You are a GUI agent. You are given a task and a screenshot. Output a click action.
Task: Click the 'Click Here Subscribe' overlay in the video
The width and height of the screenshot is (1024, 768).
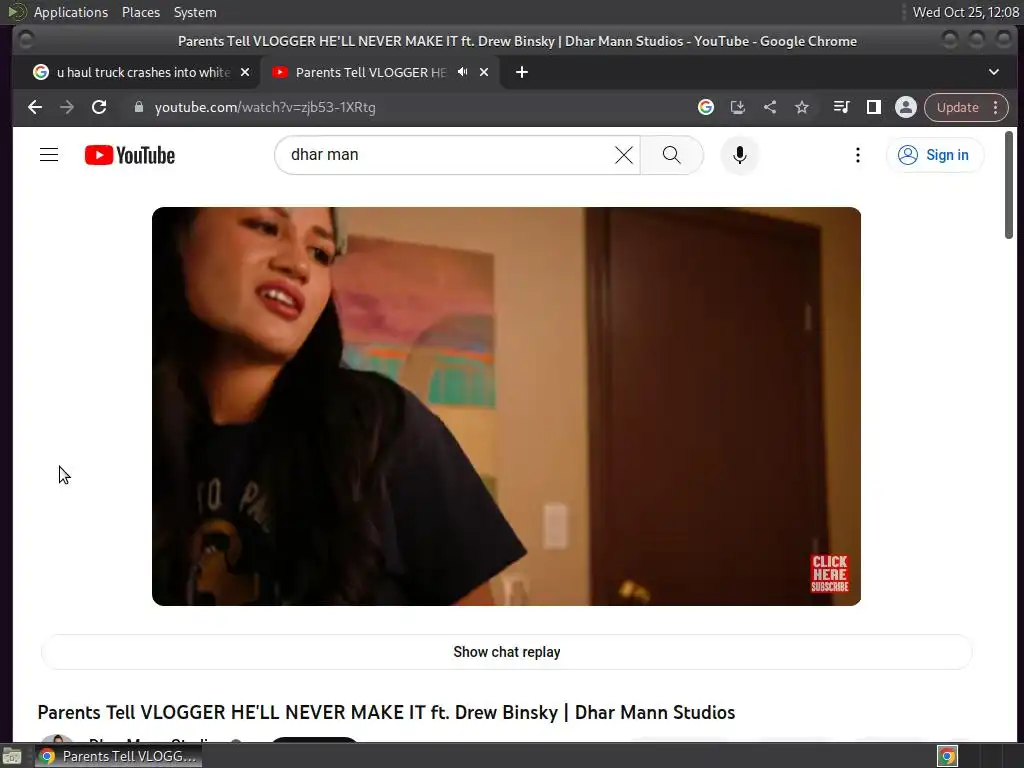pos(829,573)
